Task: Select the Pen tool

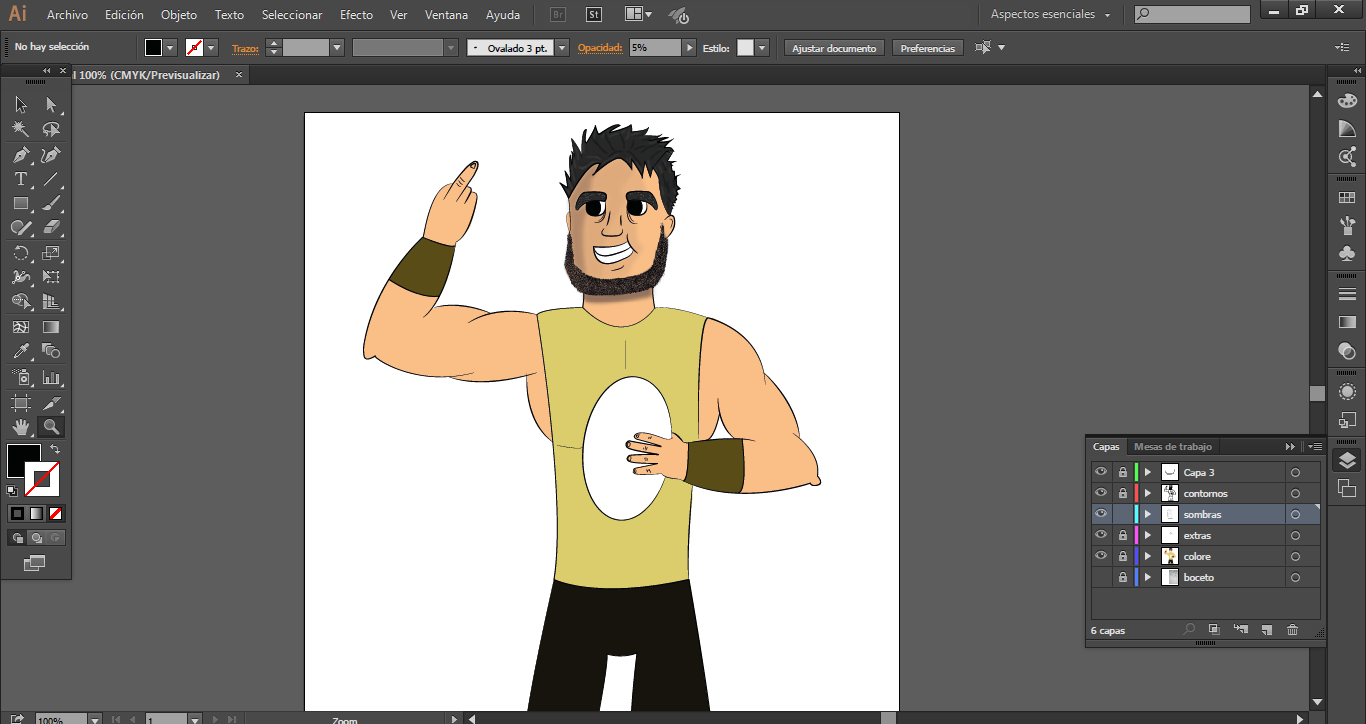Action: (20, 155)
